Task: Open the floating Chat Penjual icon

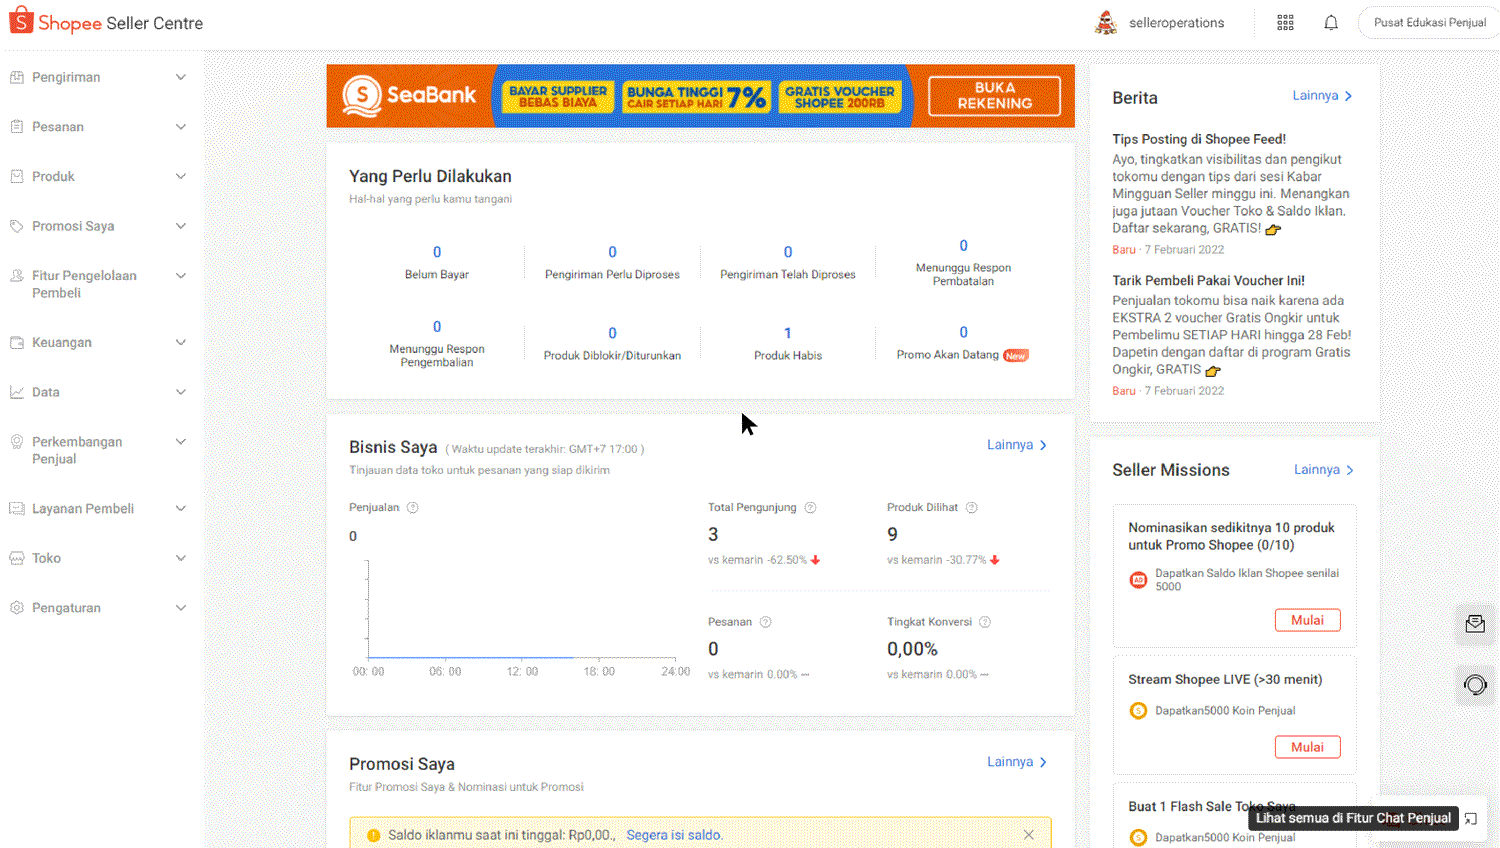Action: [1475, 623]
